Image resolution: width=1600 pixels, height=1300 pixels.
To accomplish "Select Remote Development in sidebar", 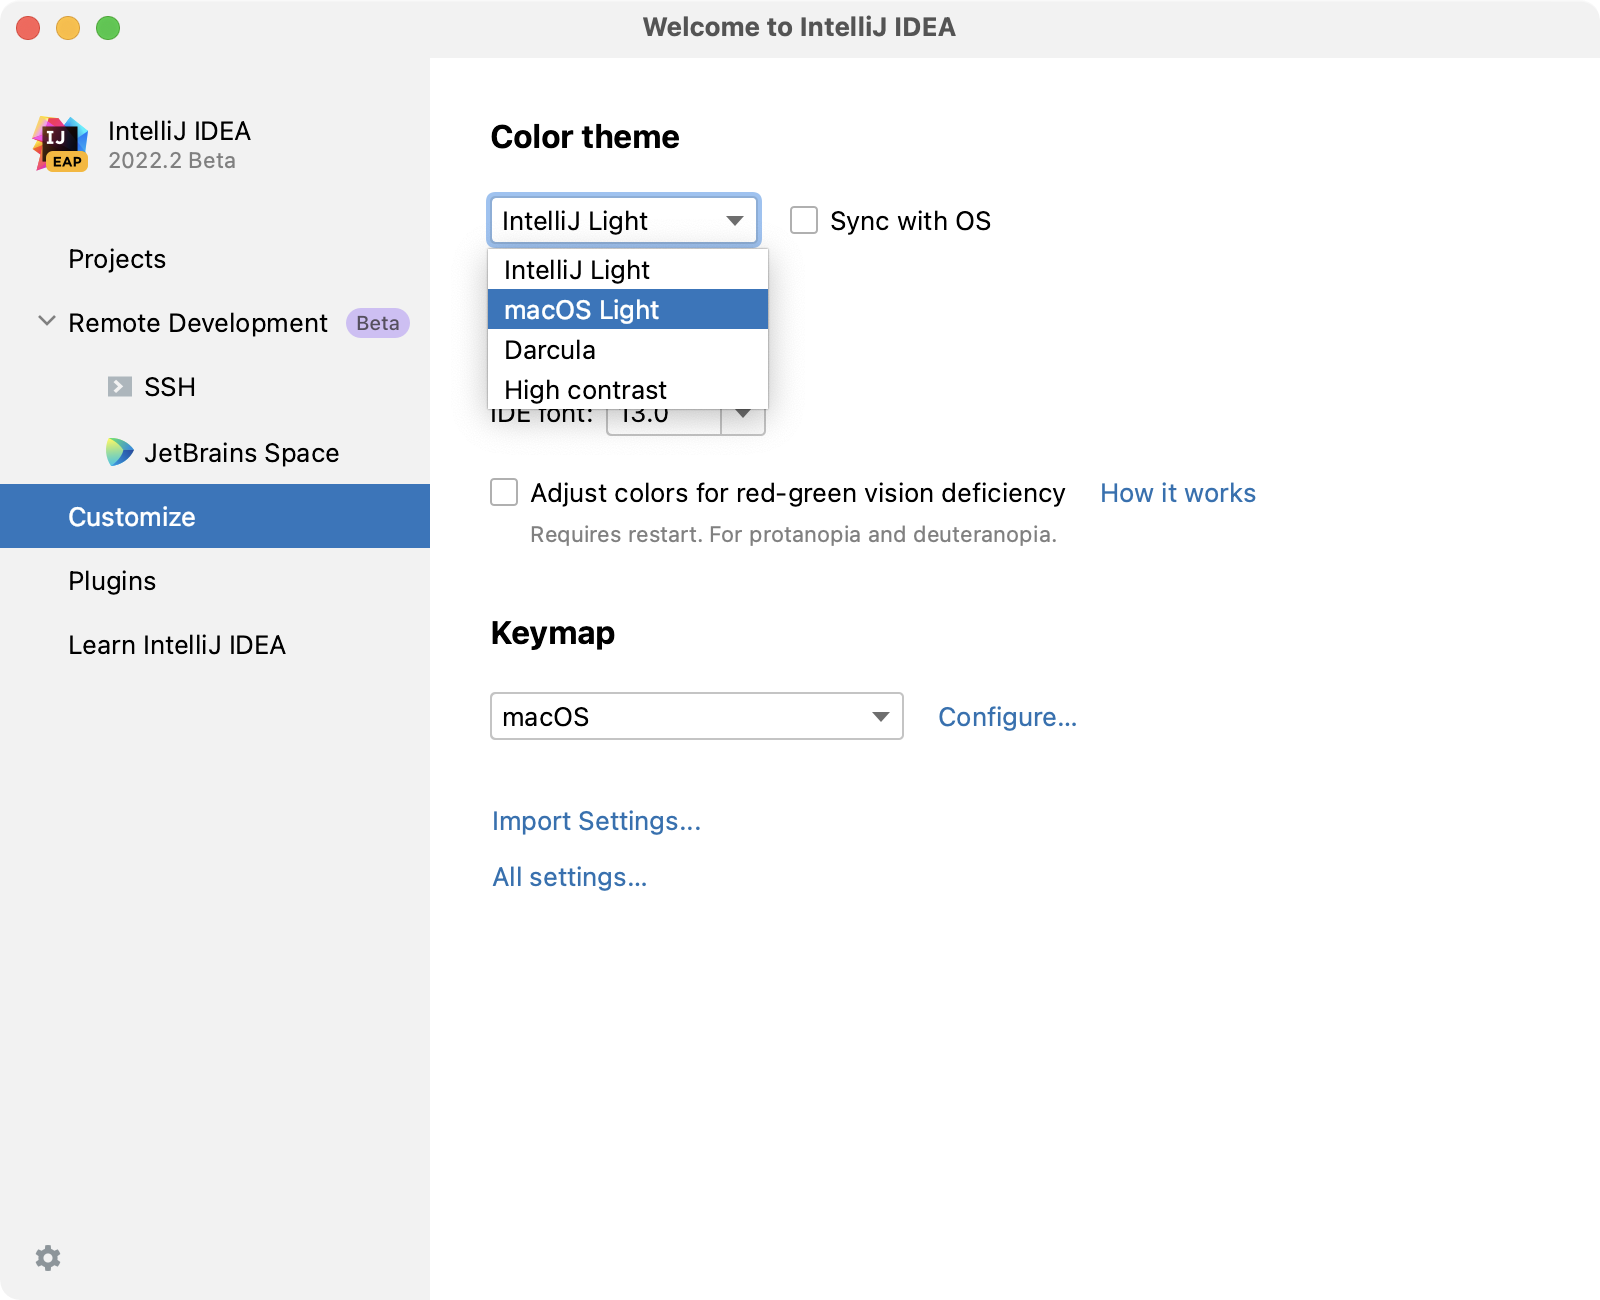I will tap(198, 323).
